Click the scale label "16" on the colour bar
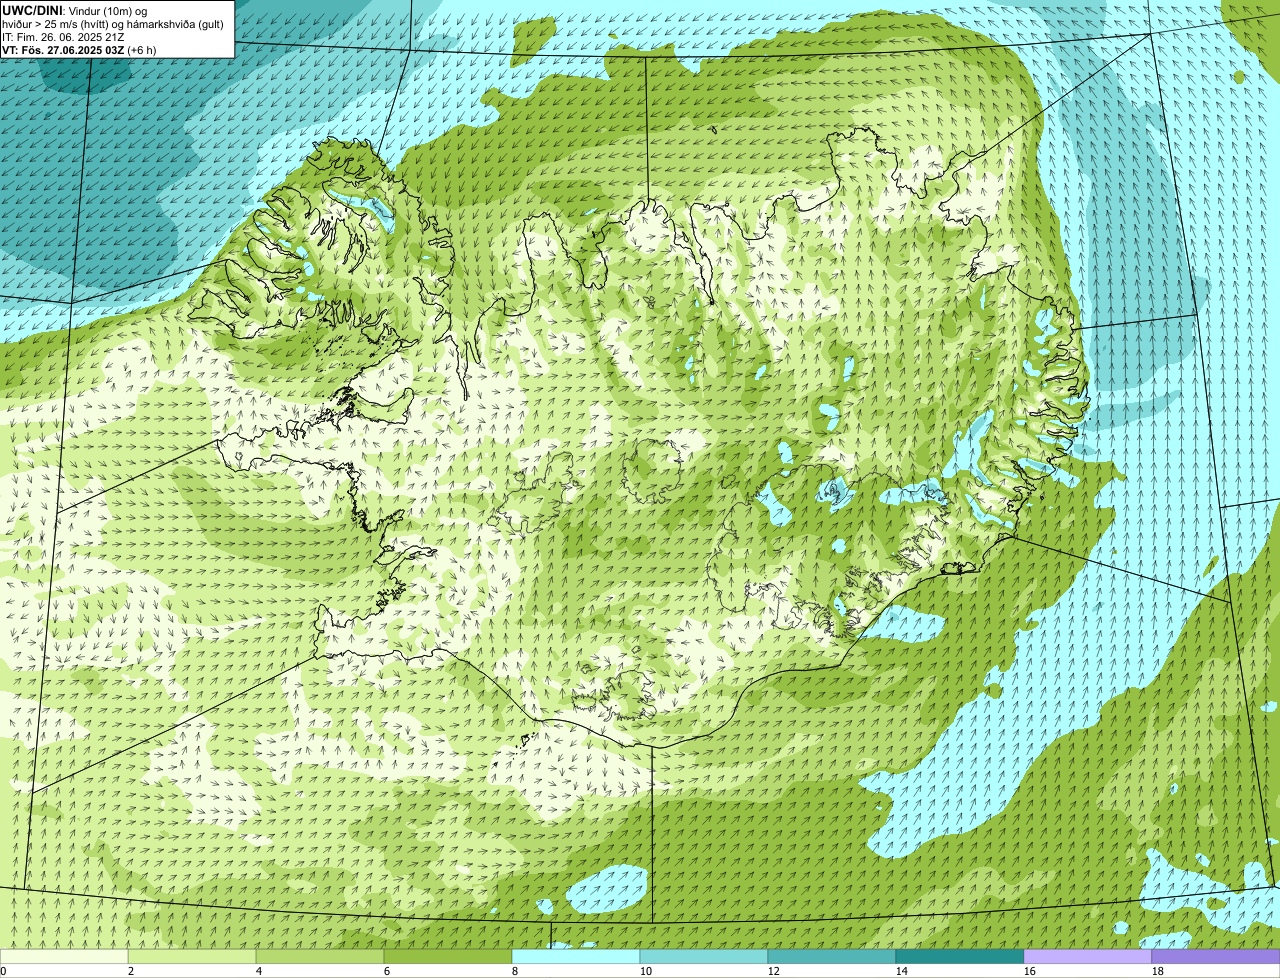The image size is (1280, 978). pyautogui.click(x=1029, y=971)
